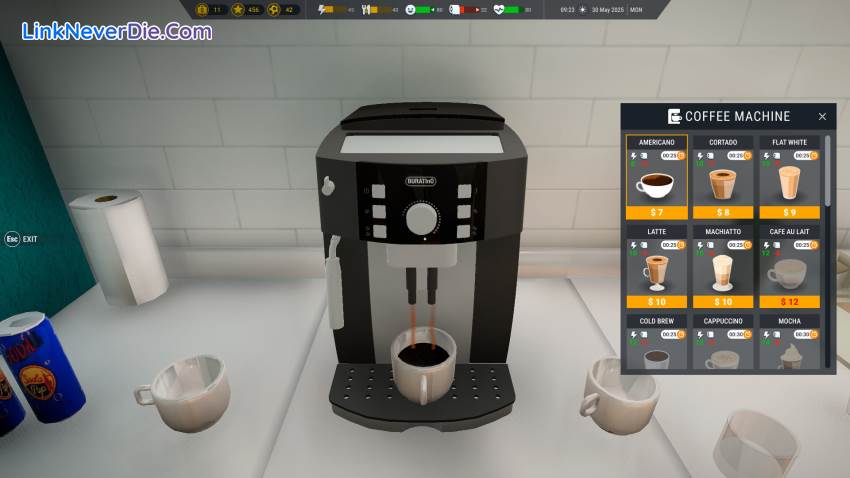Click the star rating counter icon

239,9
